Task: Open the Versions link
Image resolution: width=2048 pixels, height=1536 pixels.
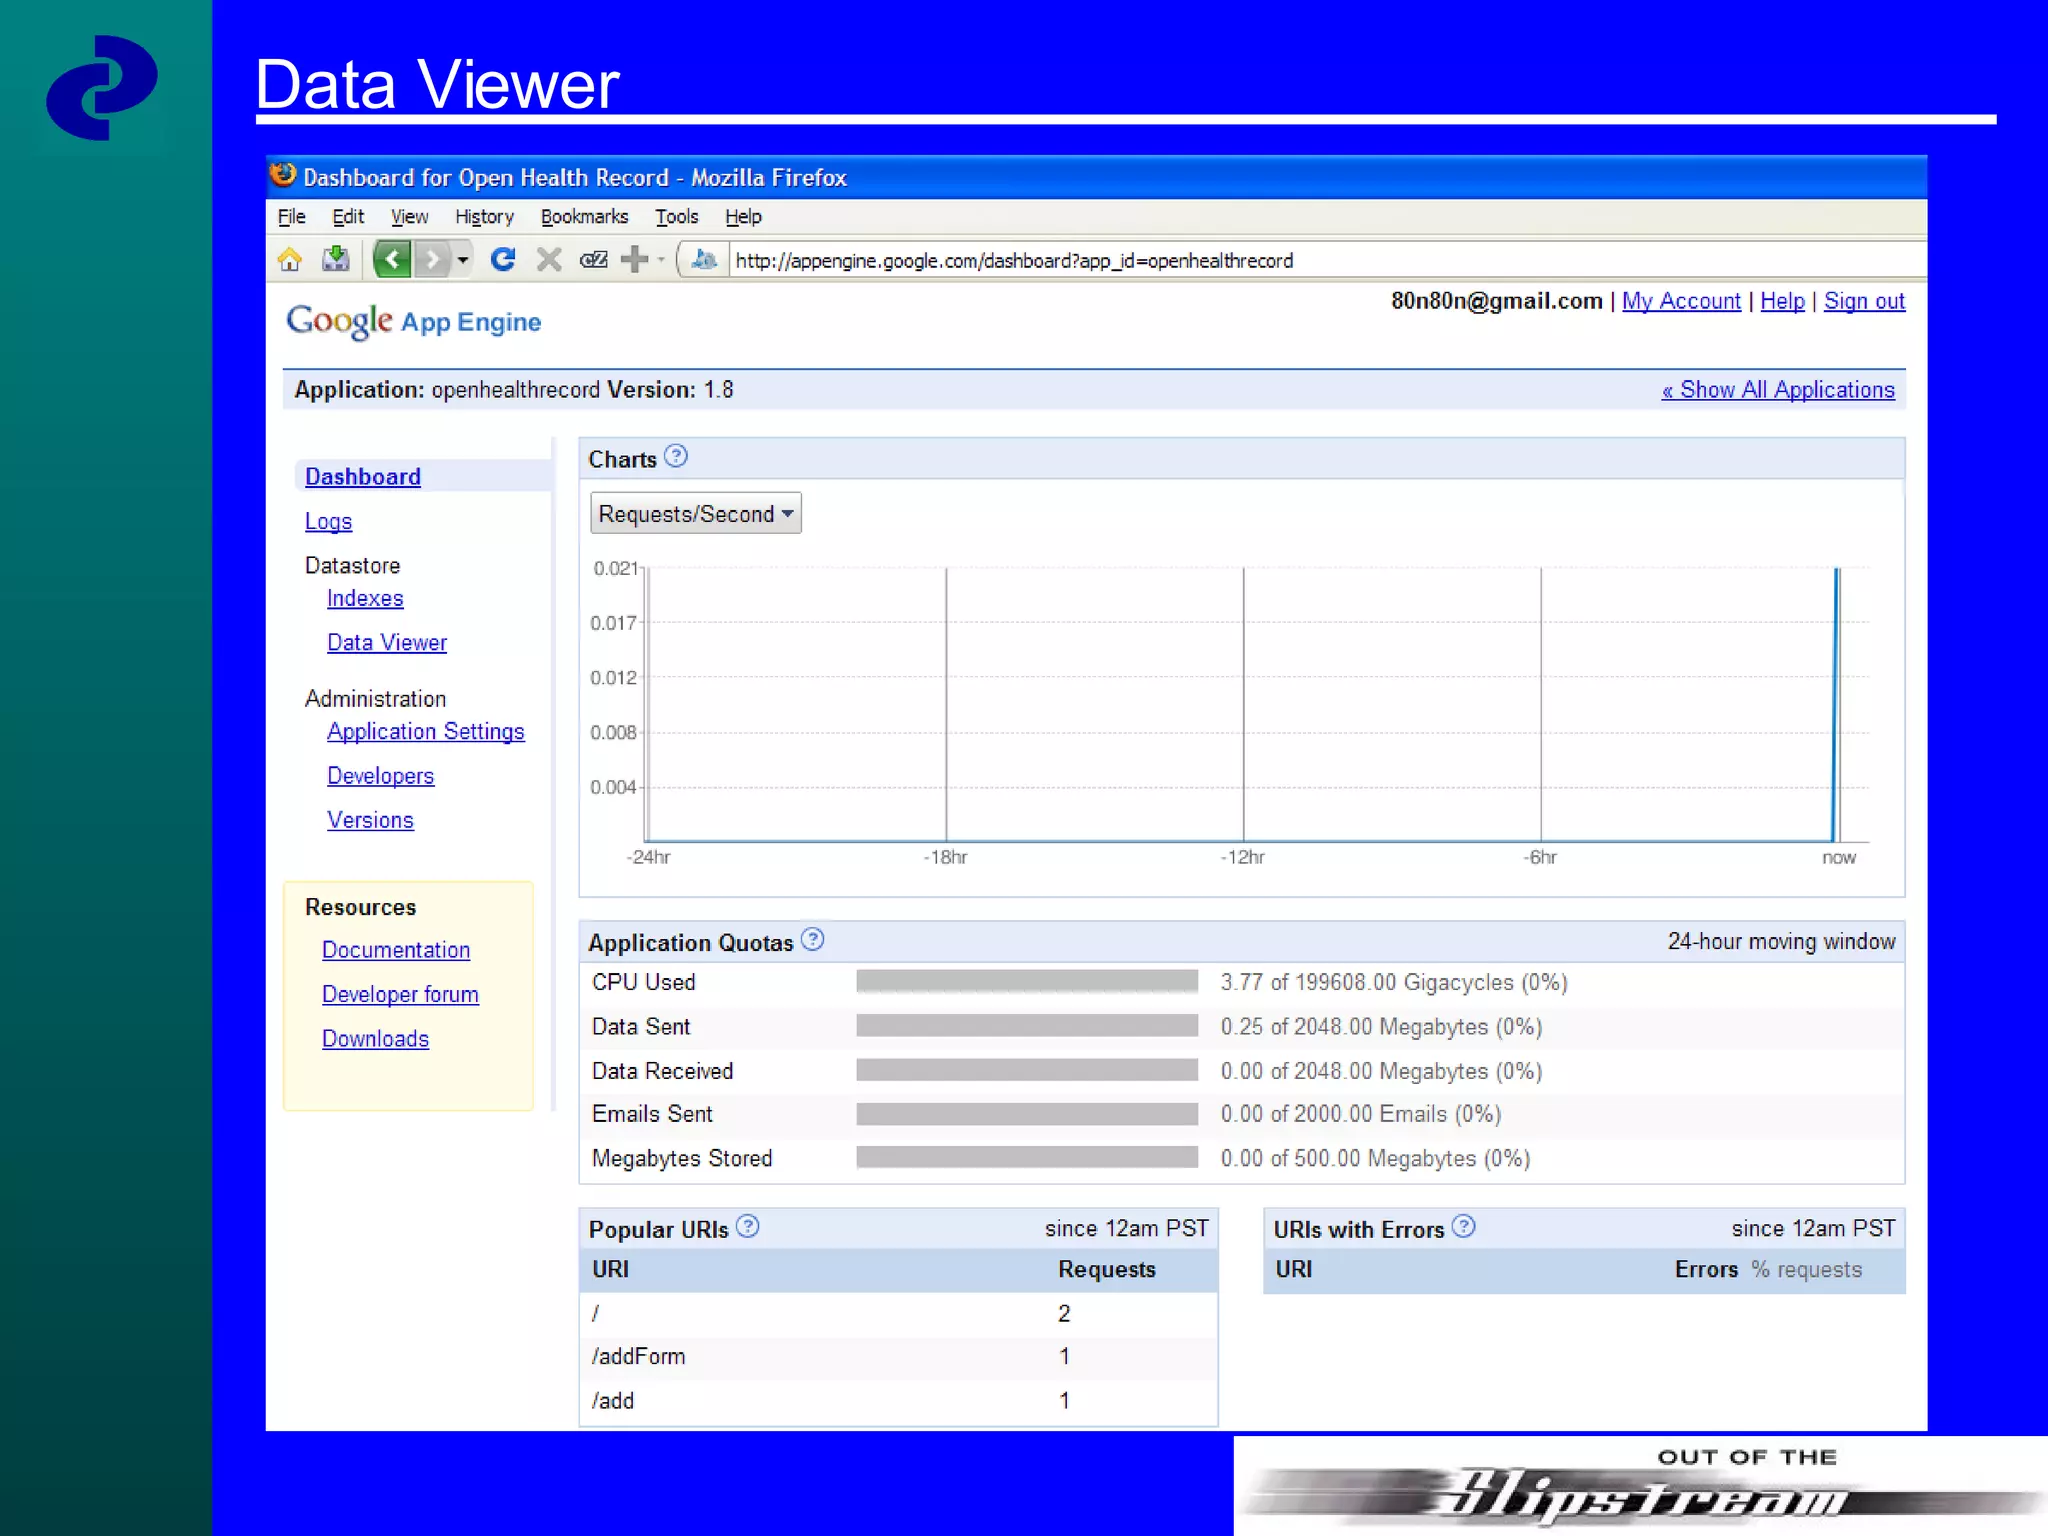Action: click(x=370, y=820)
